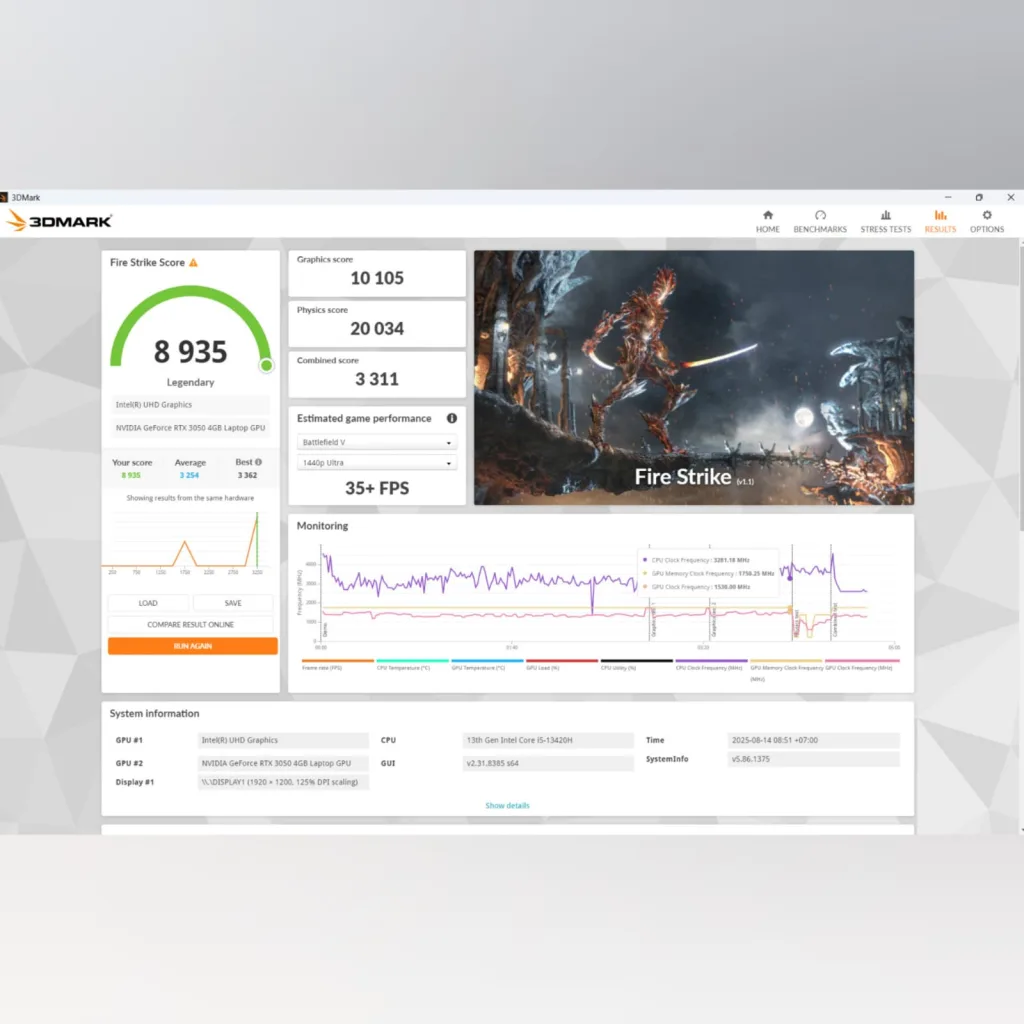Toggle the GPU Memory Clock Frequency legend item
This screenshot has width=1024, height=1024.
pos(786,669)
